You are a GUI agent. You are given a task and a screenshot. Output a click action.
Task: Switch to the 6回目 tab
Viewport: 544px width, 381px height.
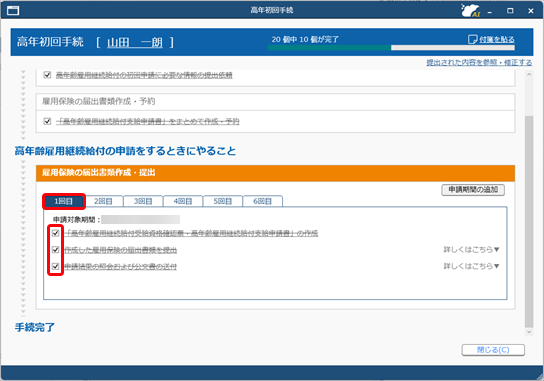263,201
